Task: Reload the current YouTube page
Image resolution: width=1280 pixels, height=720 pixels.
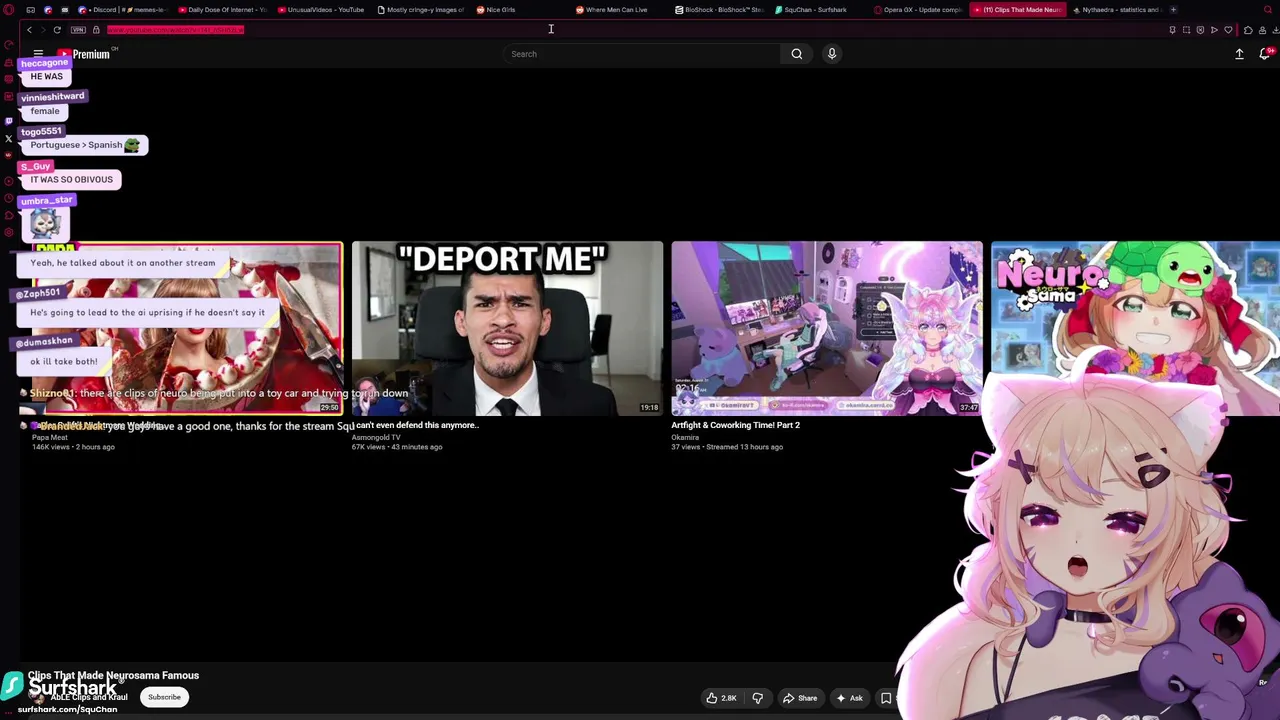Action: [x=57, y=30]
